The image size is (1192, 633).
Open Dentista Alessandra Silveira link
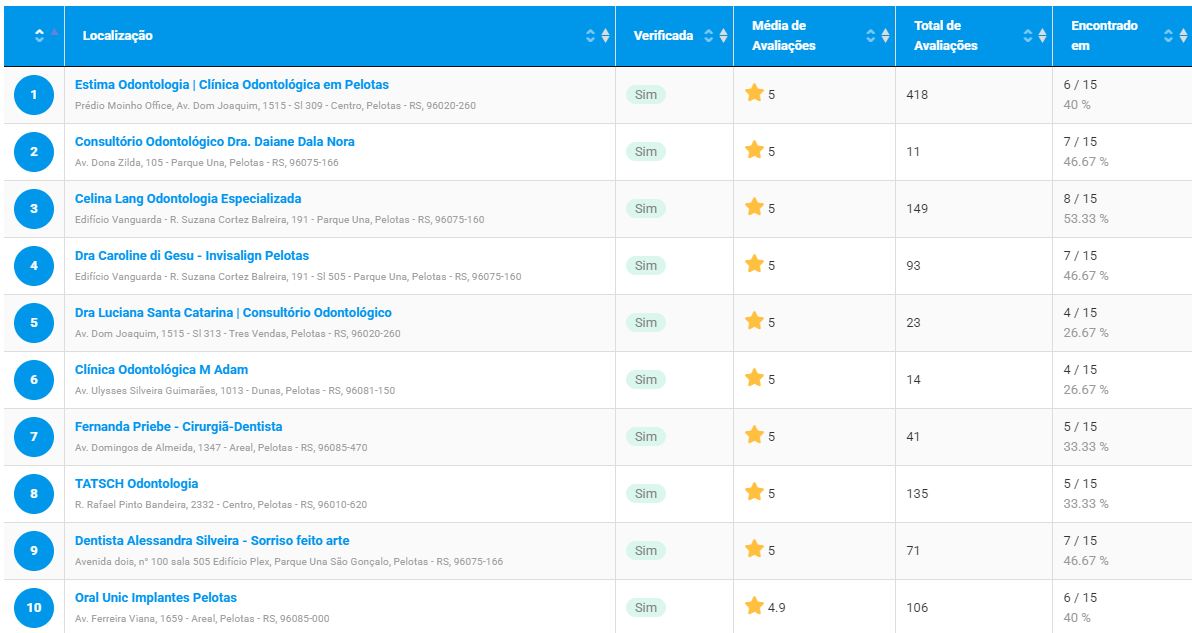point(212,540)
